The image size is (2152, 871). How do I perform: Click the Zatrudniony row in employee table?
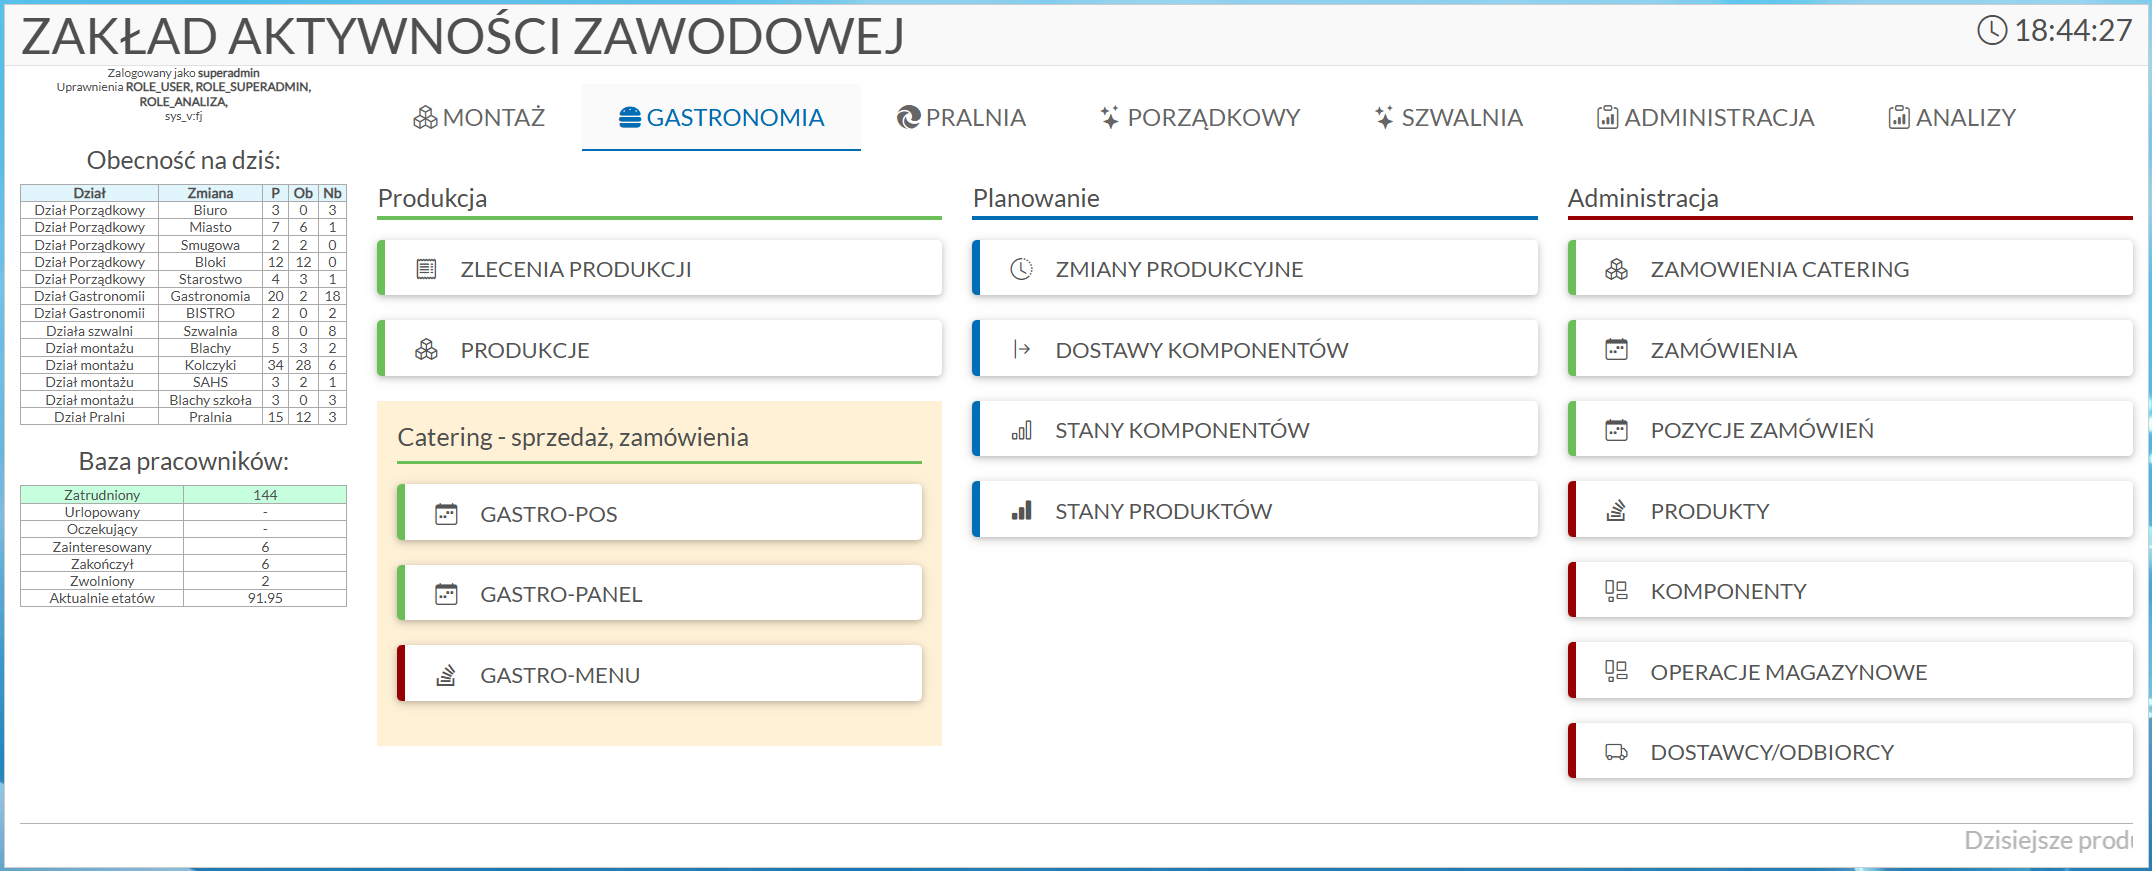pyautogui.click(x=183, y=495)
